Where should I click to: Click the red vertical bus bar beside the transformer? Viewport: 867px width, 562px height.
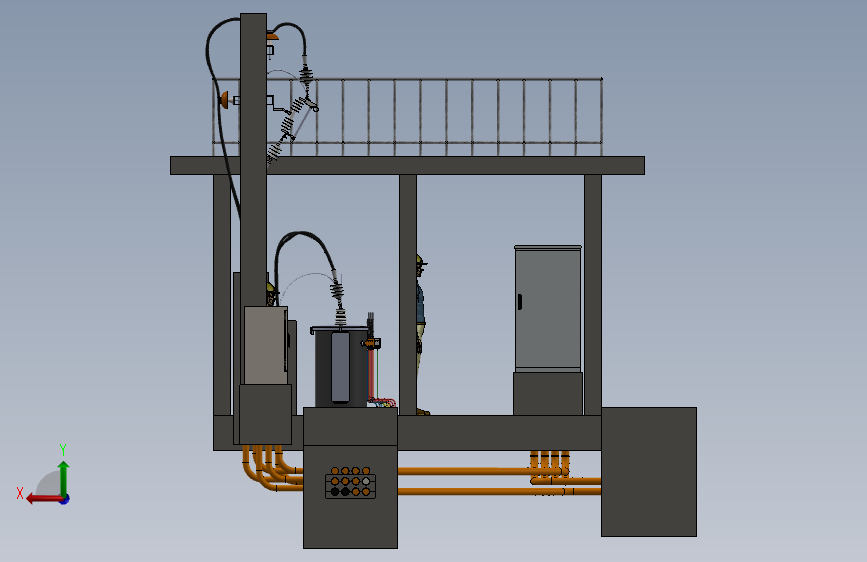(371, 373)
